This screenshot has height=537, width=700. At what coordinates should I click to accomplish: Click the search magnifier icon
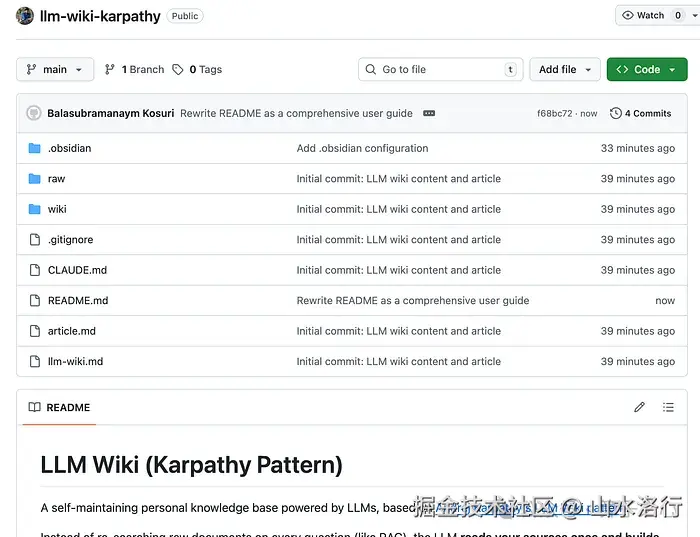click(x=371, y=69)
